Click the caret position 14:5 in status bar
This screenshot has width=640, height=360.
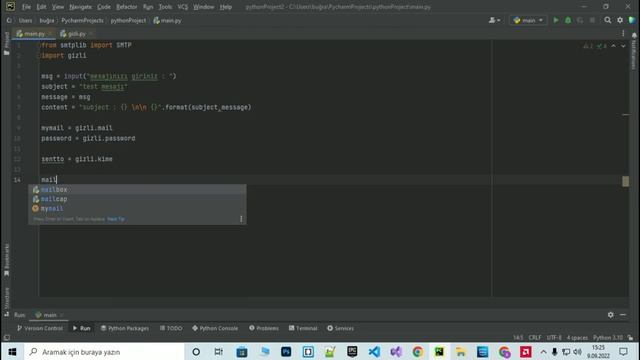pyautogui.click(x=518, y=338)
